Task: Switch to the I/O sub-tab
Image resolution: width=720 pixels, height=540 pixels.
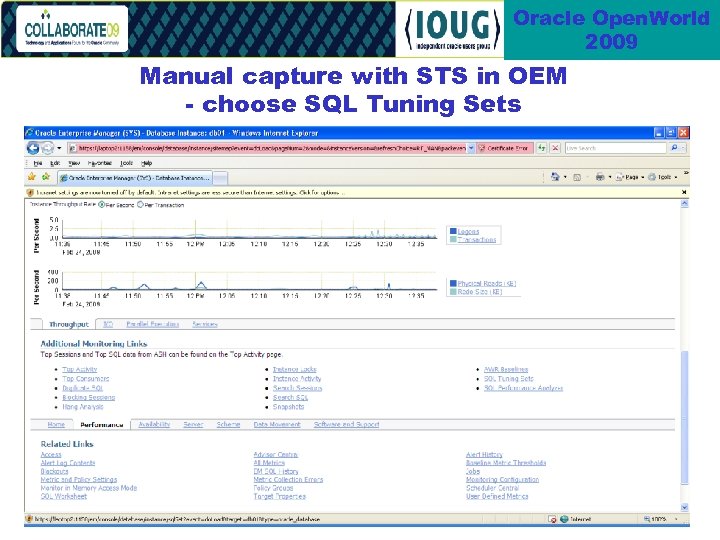Action: click(108, 324)
